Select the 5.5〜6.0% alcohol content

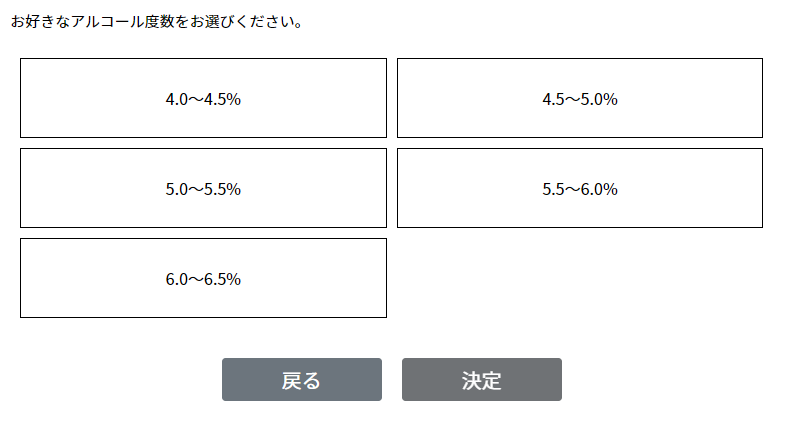[580, 188]
